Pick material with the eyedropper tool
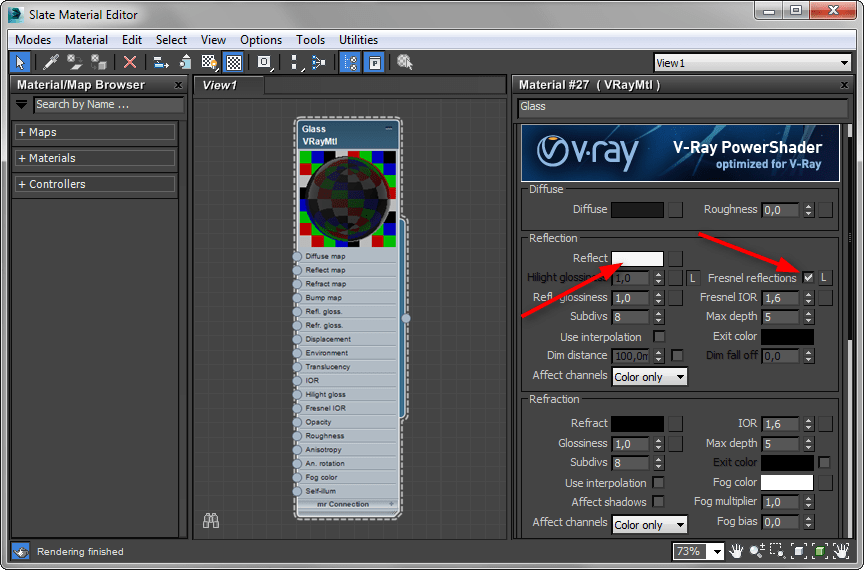The image size is (864, 570). 51,62
